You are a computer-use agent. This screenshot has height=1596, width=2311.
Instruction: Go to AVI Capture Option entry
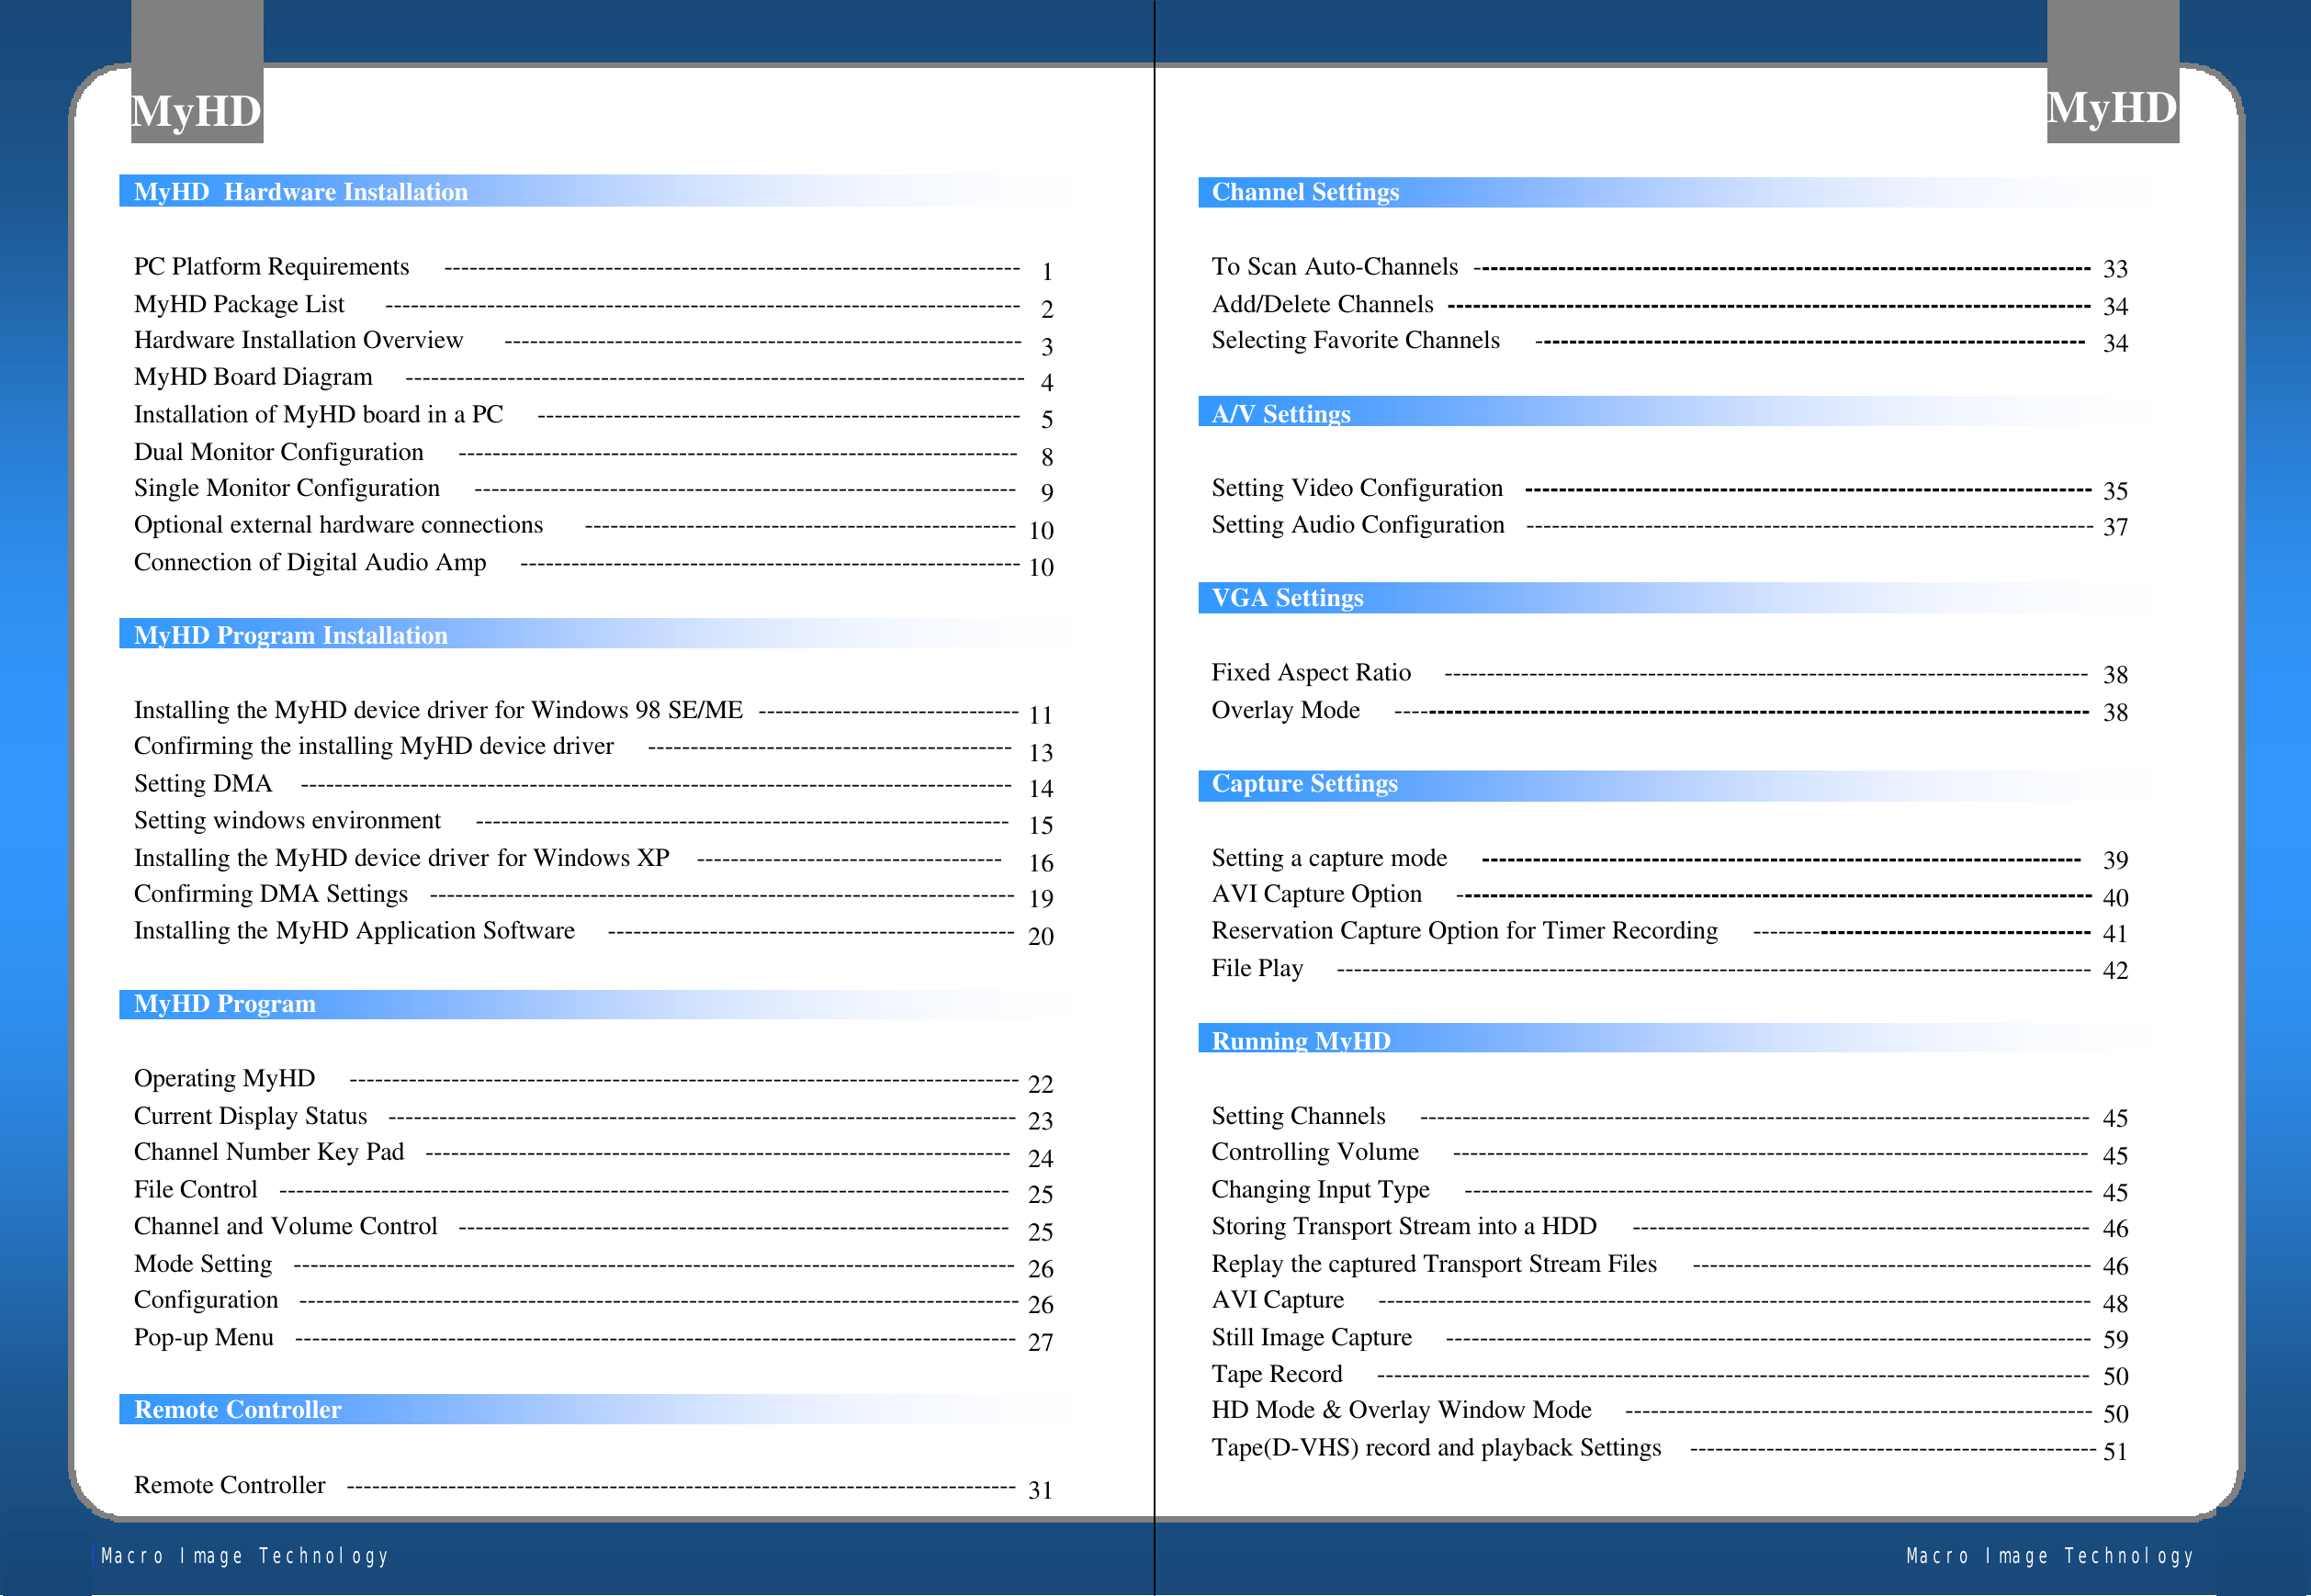tap(1316, 894)
